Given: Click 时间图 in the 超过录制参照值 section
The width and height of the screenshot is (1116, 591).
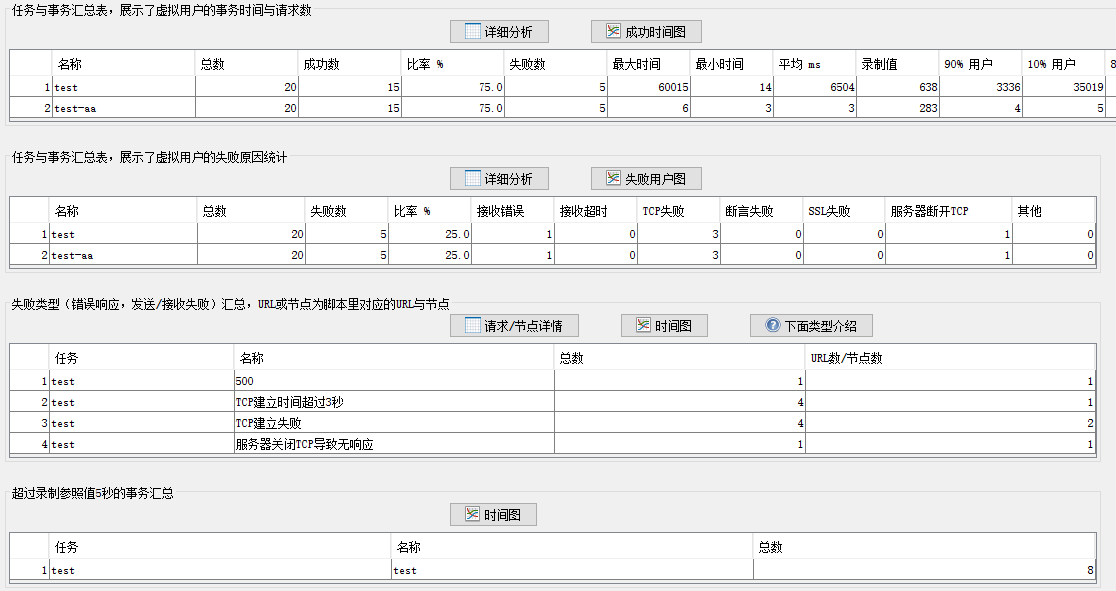Looking at the screenshot, I should click(x=493, y=515).
